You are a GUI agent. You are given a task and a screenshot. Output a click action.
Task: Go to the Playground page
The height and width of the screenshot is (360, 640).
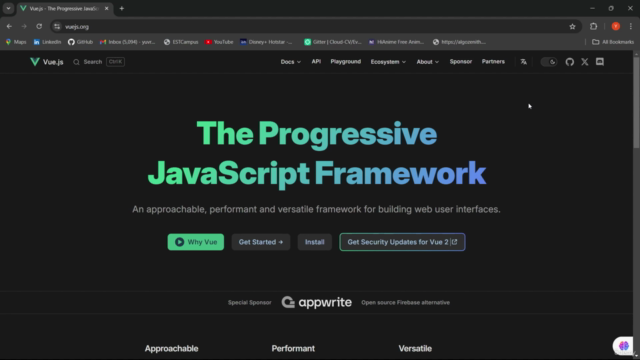click(346, 62)
